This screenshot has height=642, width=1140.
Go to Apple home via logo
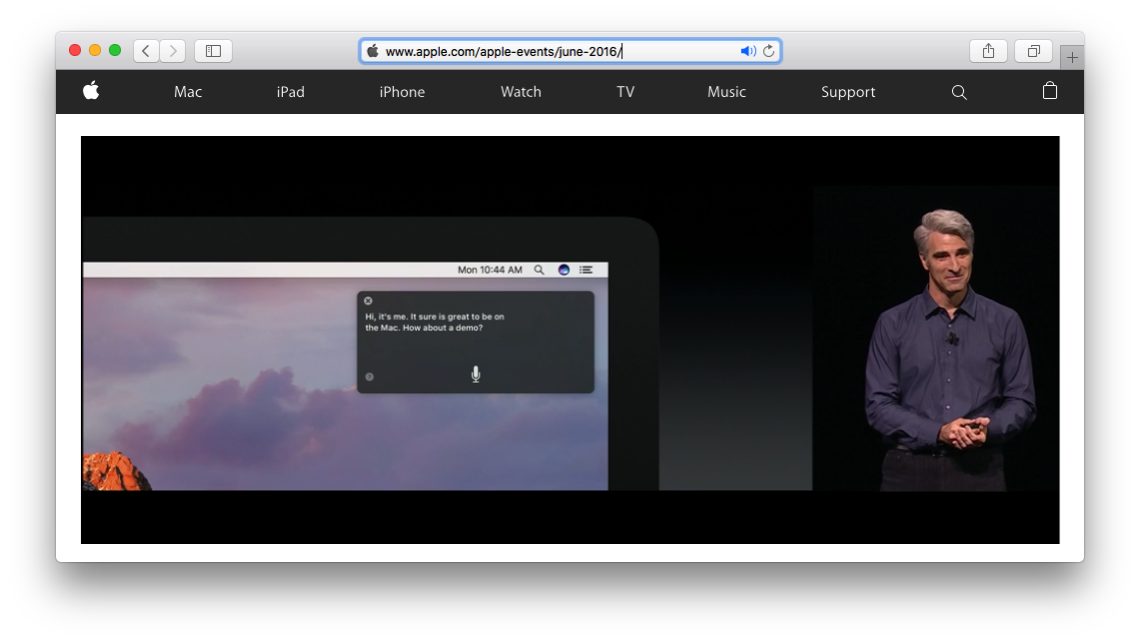tap(91, 91)
